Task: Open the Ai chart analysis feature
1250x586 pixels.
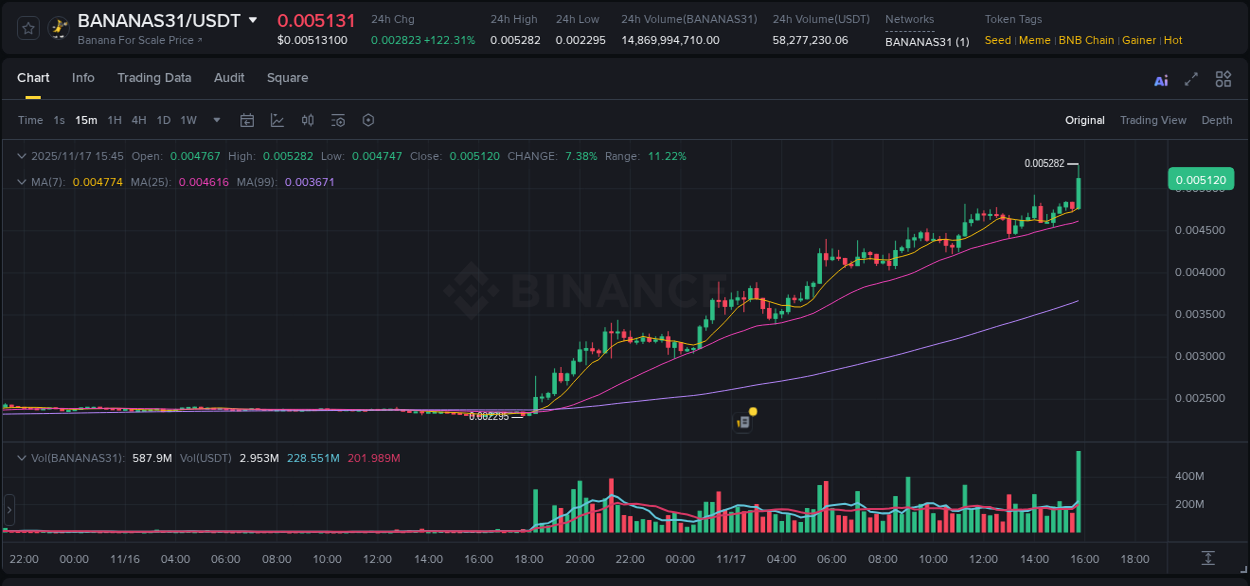Action: coord(1161,78)
